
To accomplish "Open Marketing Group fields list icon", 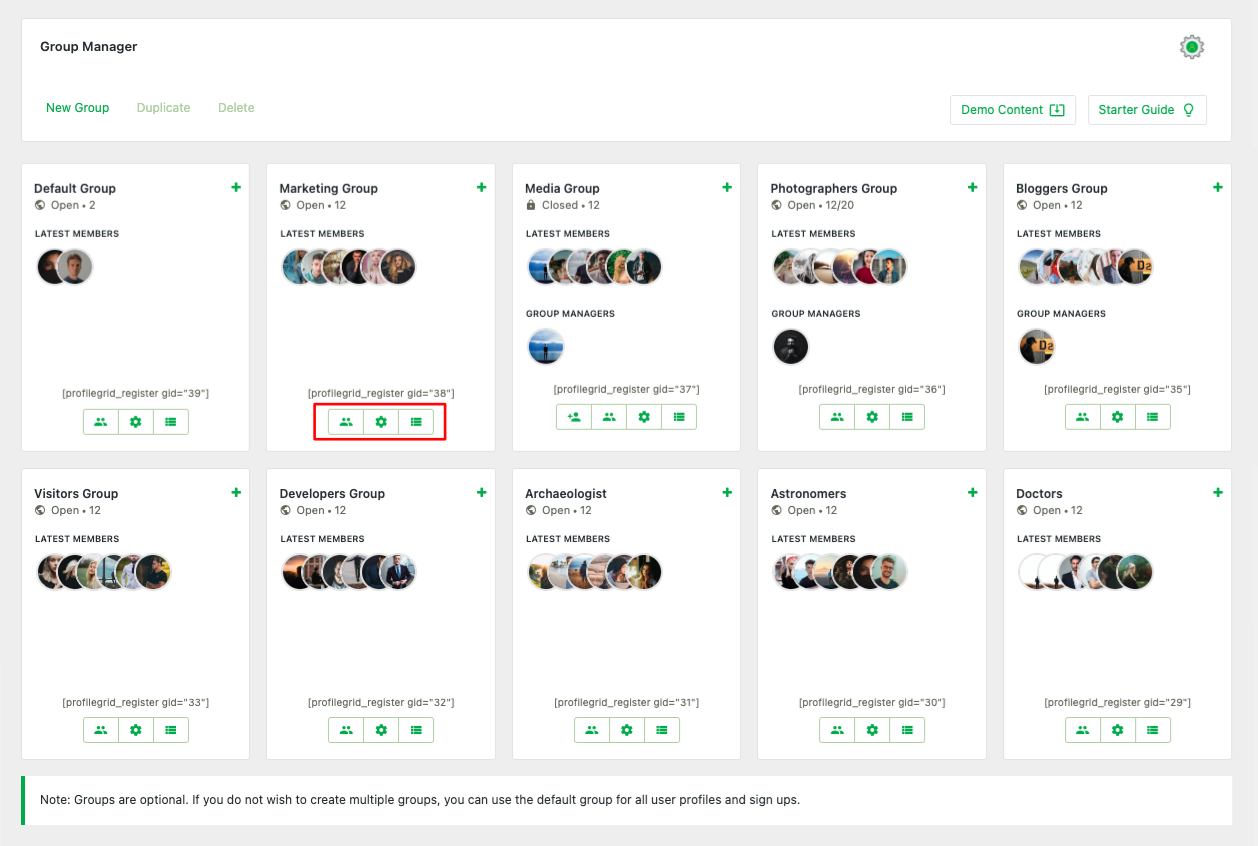I will click(416, 422).
